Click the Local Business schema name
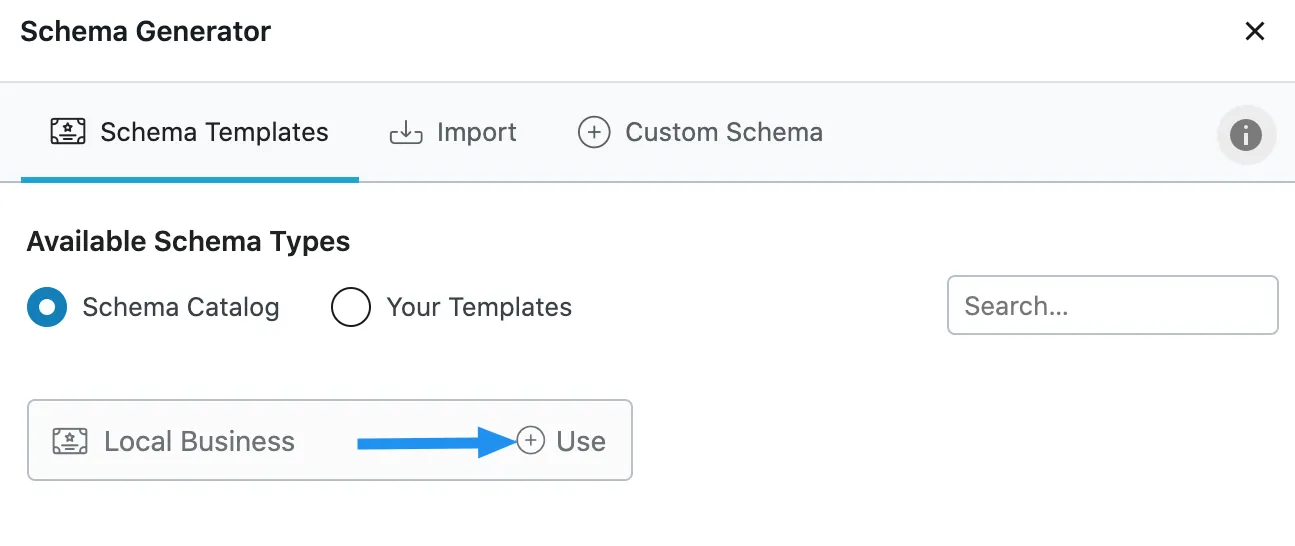1295x546 pixels. [199, 441]
